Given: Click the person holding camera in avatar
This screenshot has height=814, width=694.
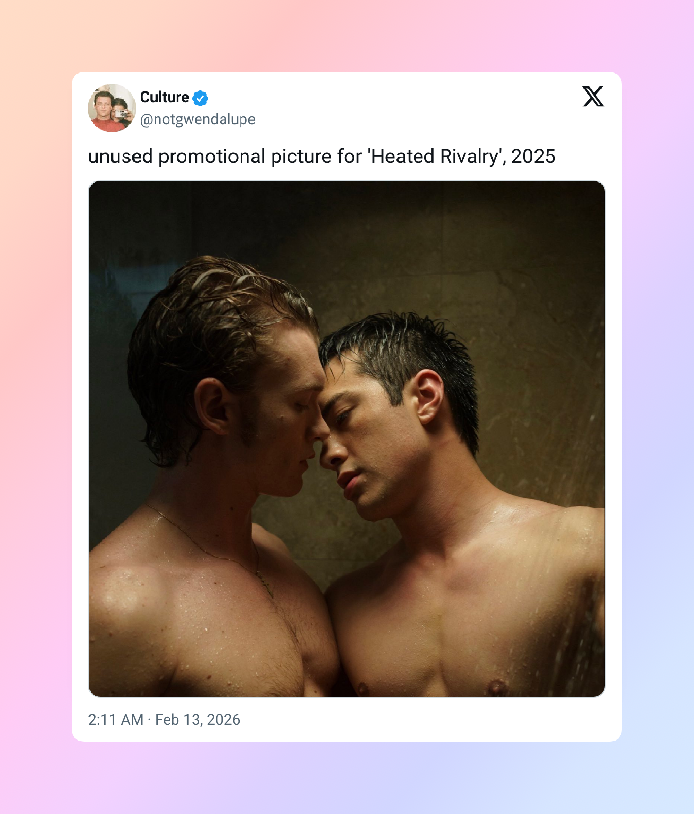Looking at the screenshot, I should coord(123,112).
